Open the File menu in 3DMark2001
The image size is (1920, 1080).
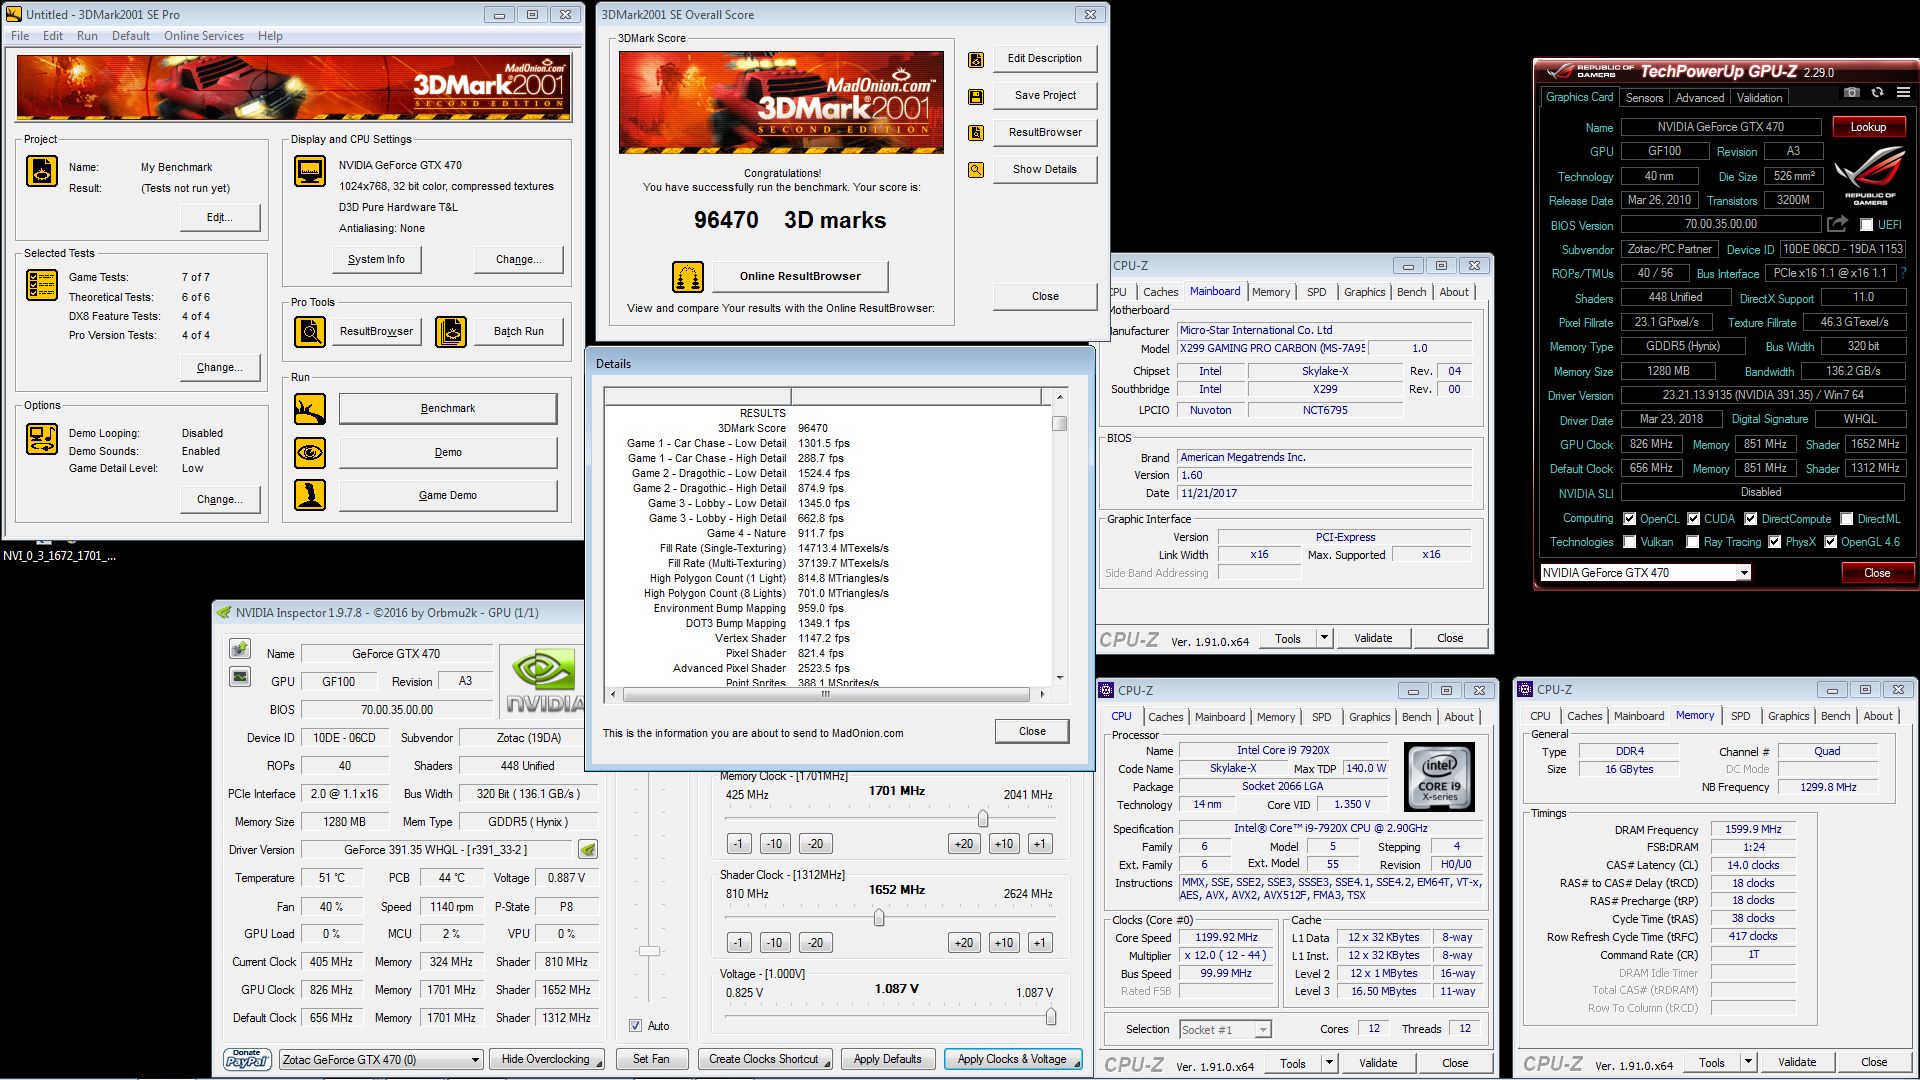(20, 36)
